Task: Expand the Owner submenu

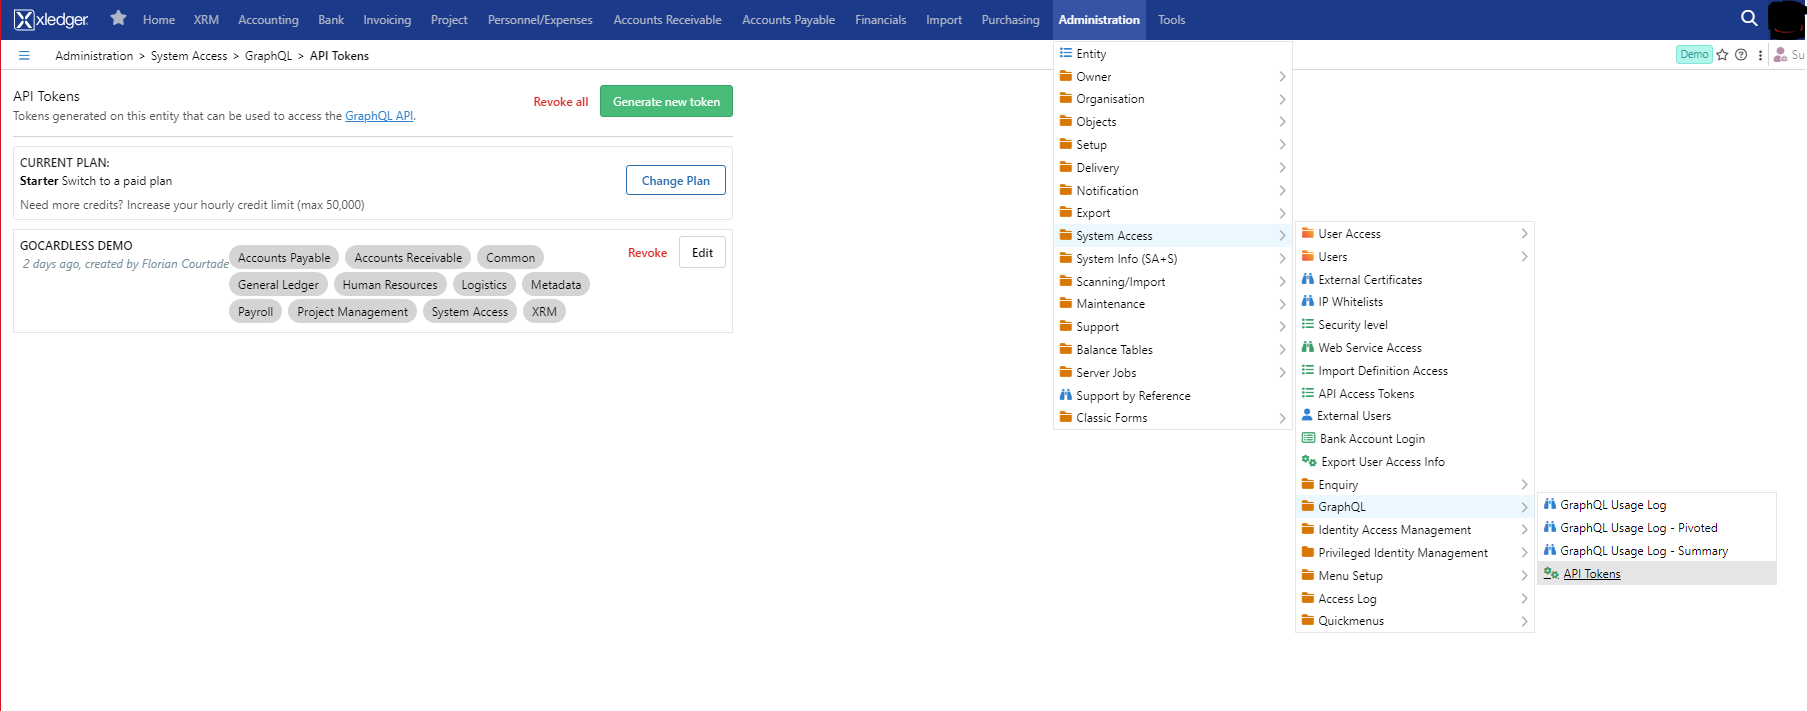Action: (x=1093, y=77)
